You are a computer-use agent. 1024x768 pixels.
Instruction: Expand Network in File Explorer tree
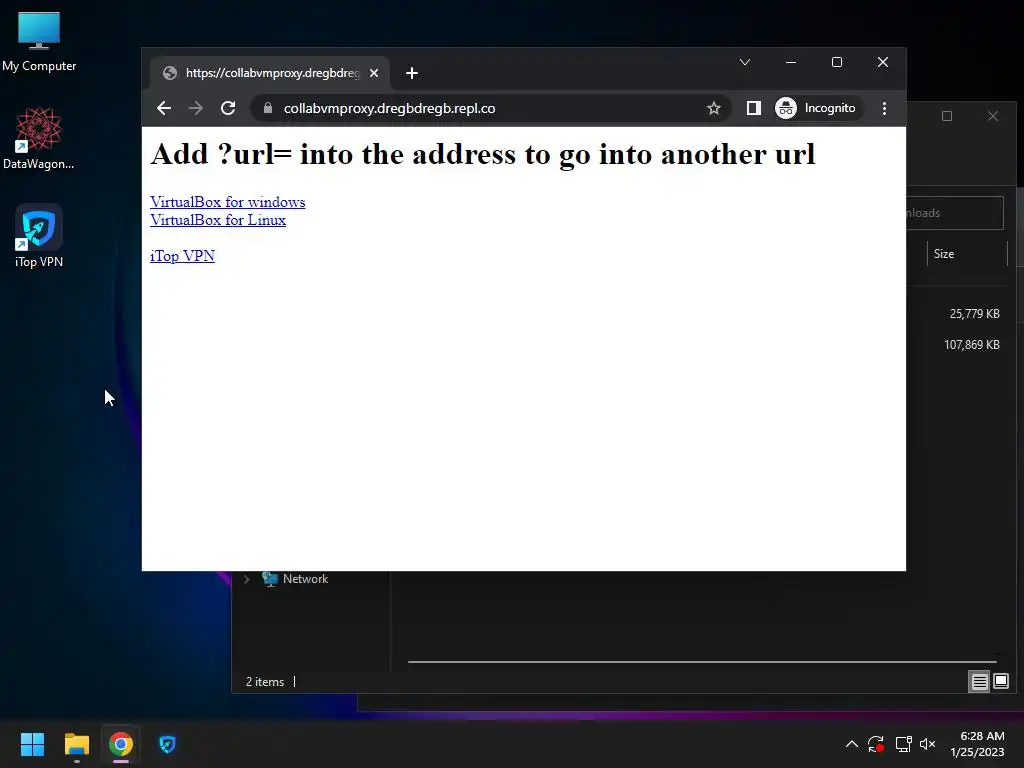246,579
